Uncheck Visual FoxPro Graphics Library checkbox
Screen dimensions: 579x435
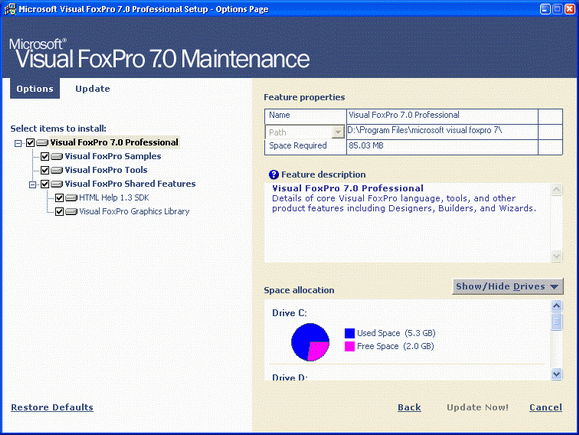tap(59, 212)
